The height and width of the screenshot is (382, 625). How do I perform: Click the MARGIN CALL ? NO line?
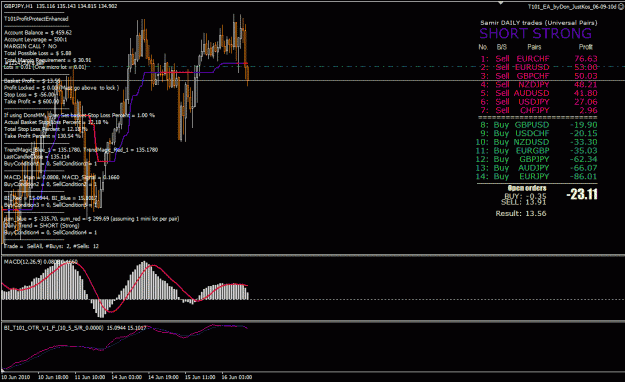(30, 46)
